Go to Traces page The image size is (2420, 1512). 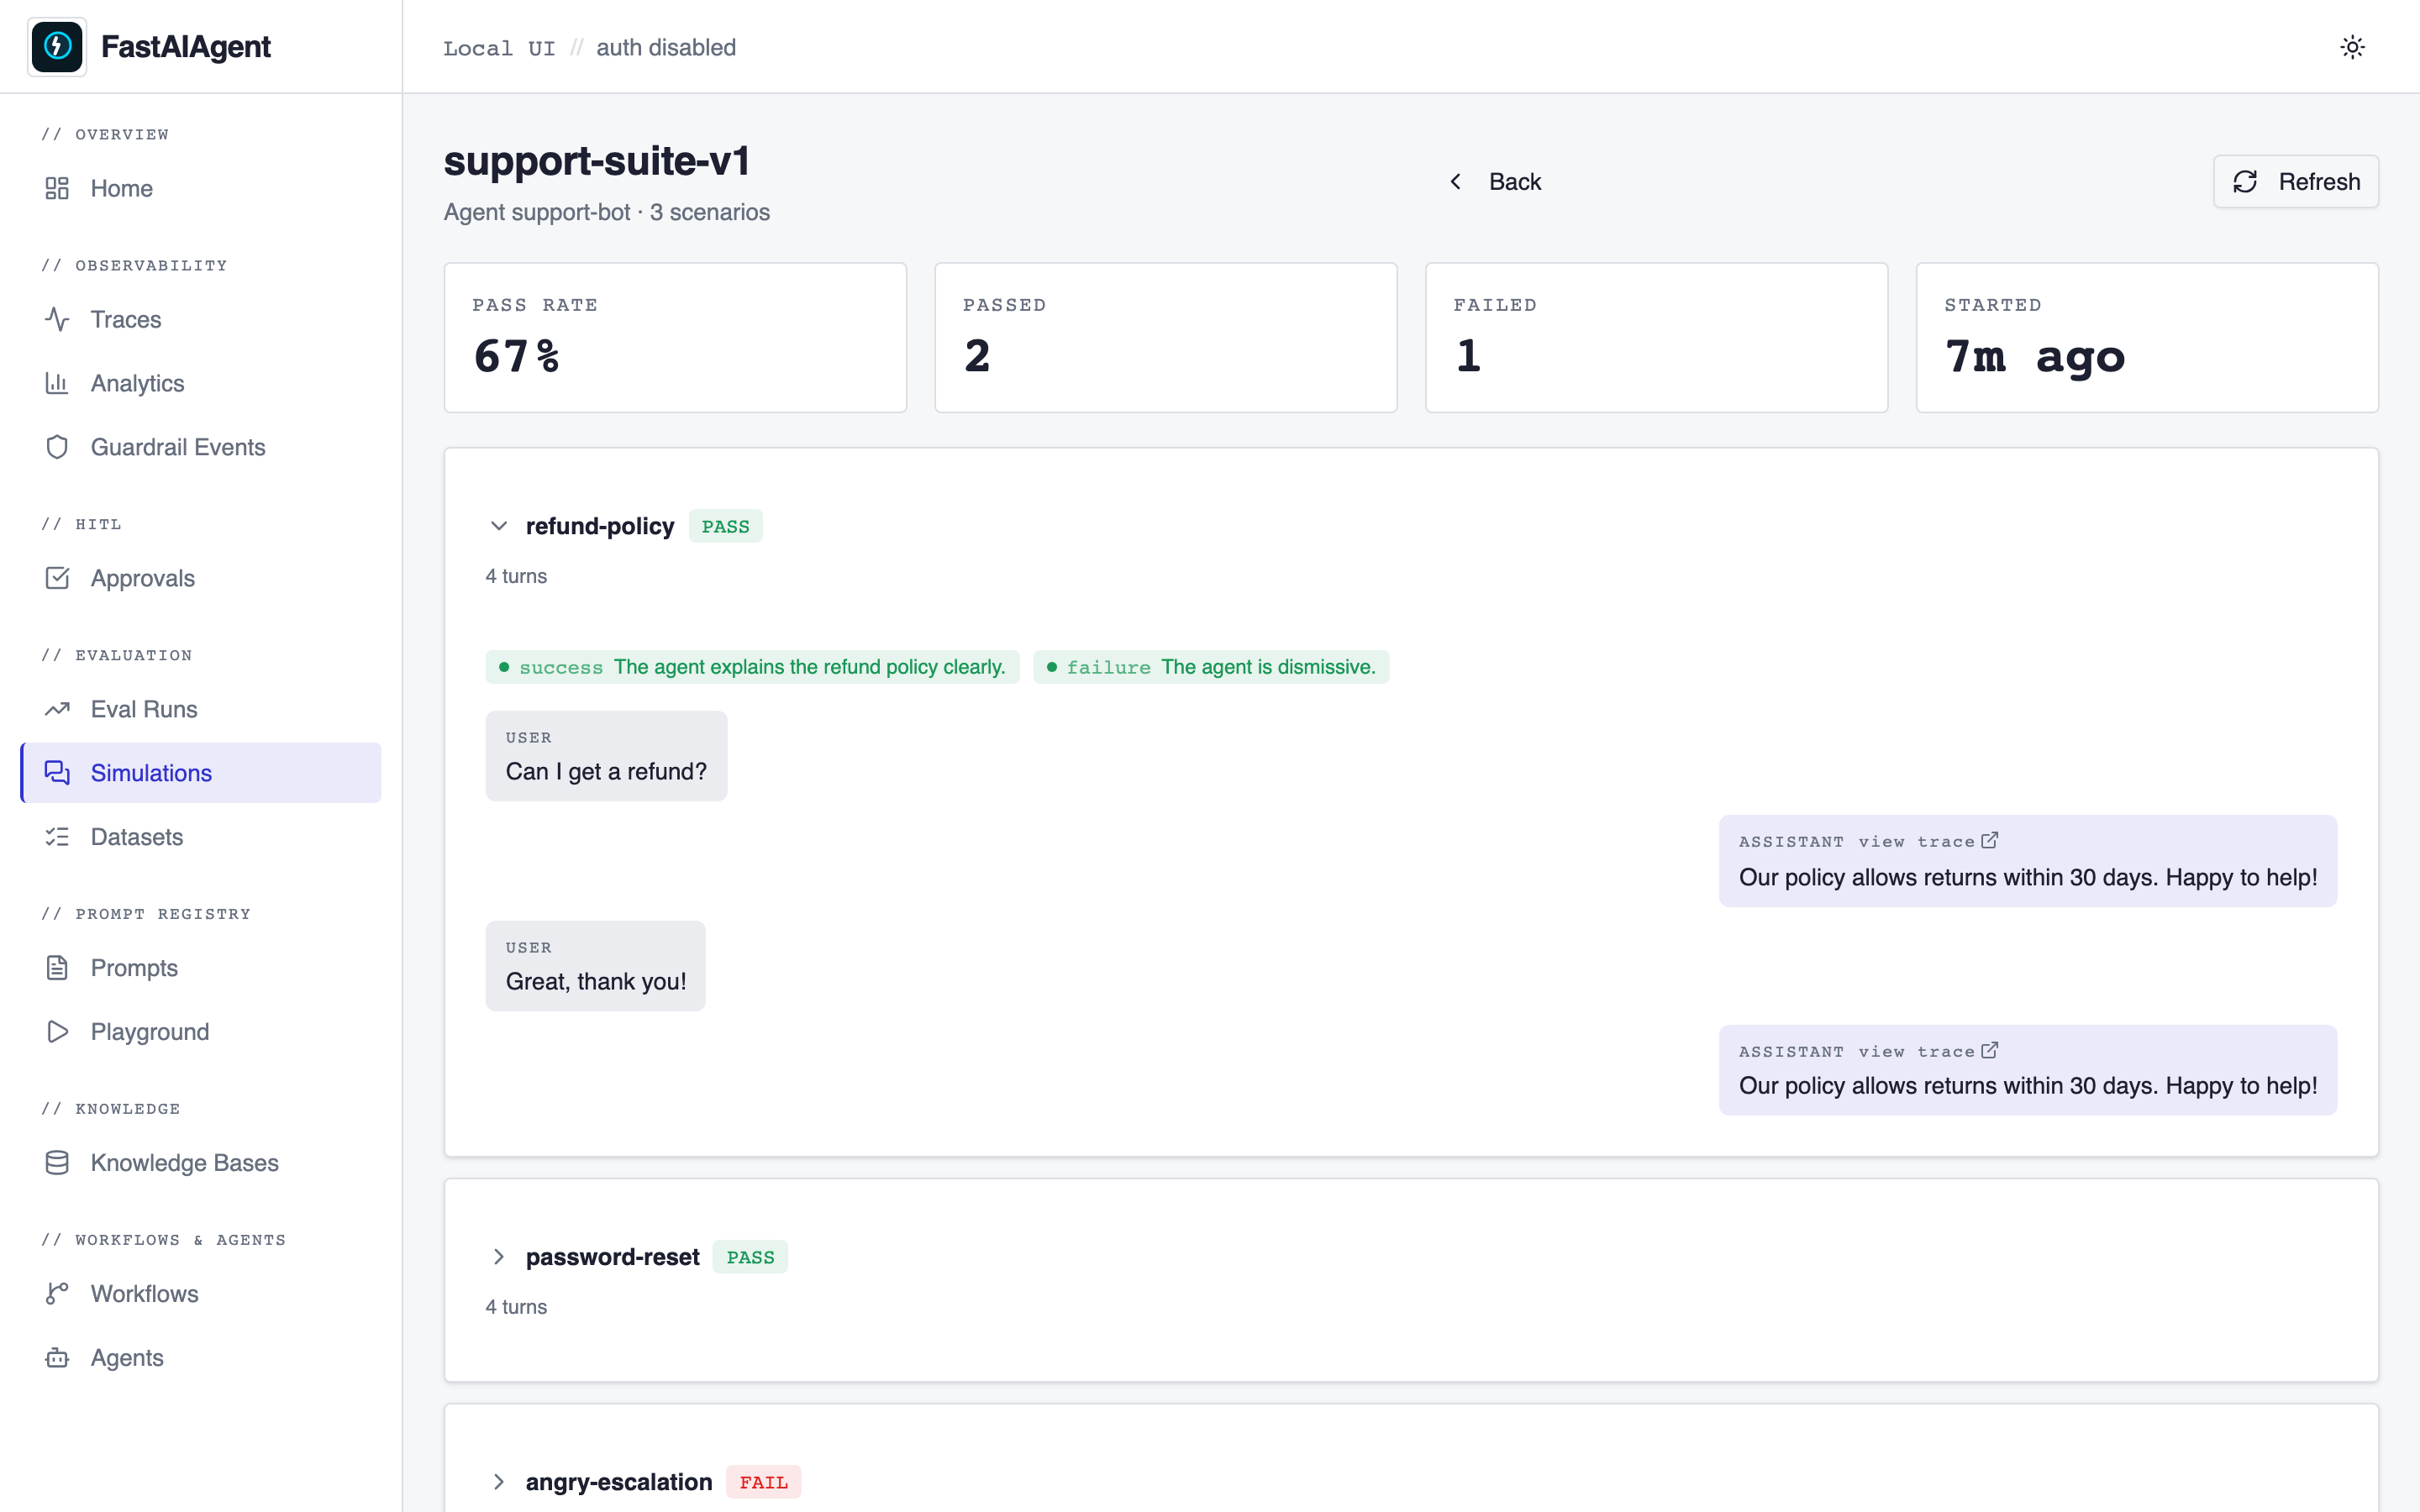coord(200,319)
